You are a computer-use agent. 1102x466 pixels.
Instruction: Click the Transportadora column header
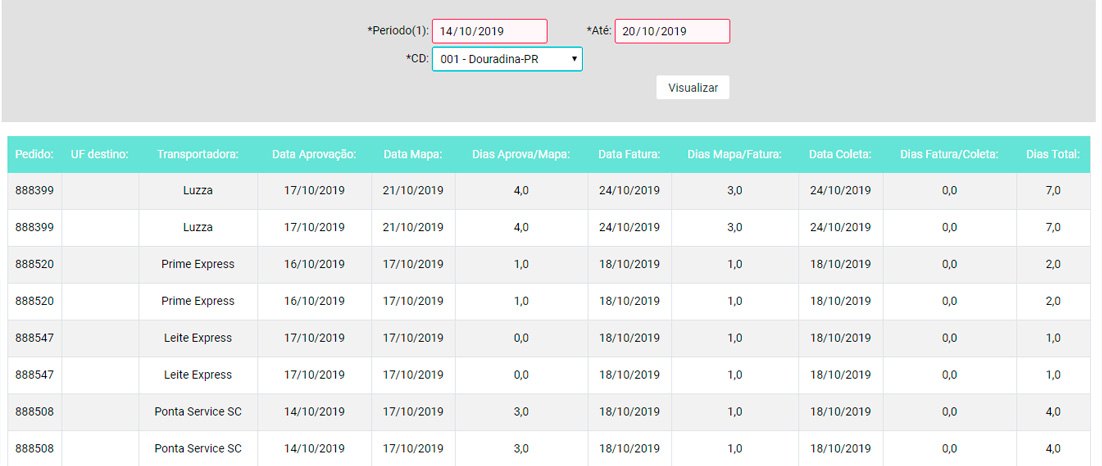198,155
